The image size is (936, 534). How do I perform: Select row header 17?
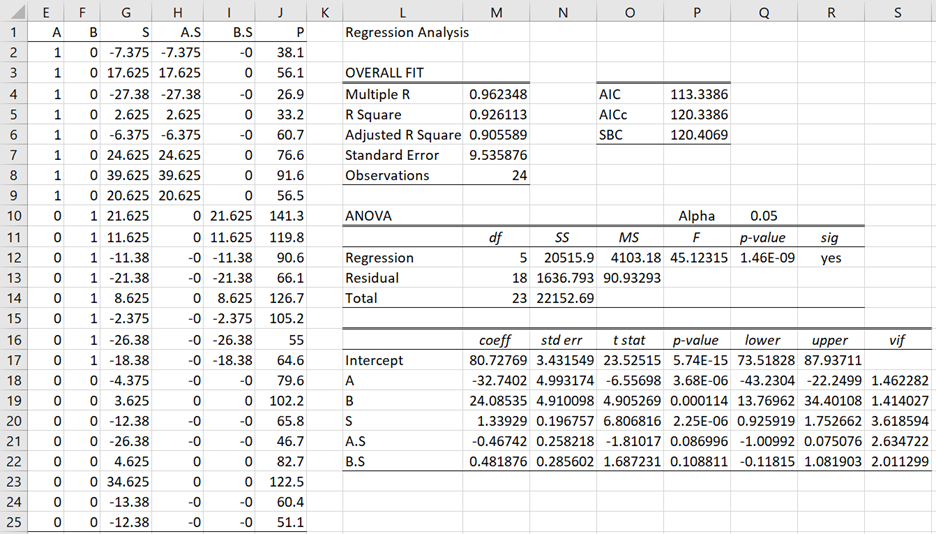click(13, 360)
